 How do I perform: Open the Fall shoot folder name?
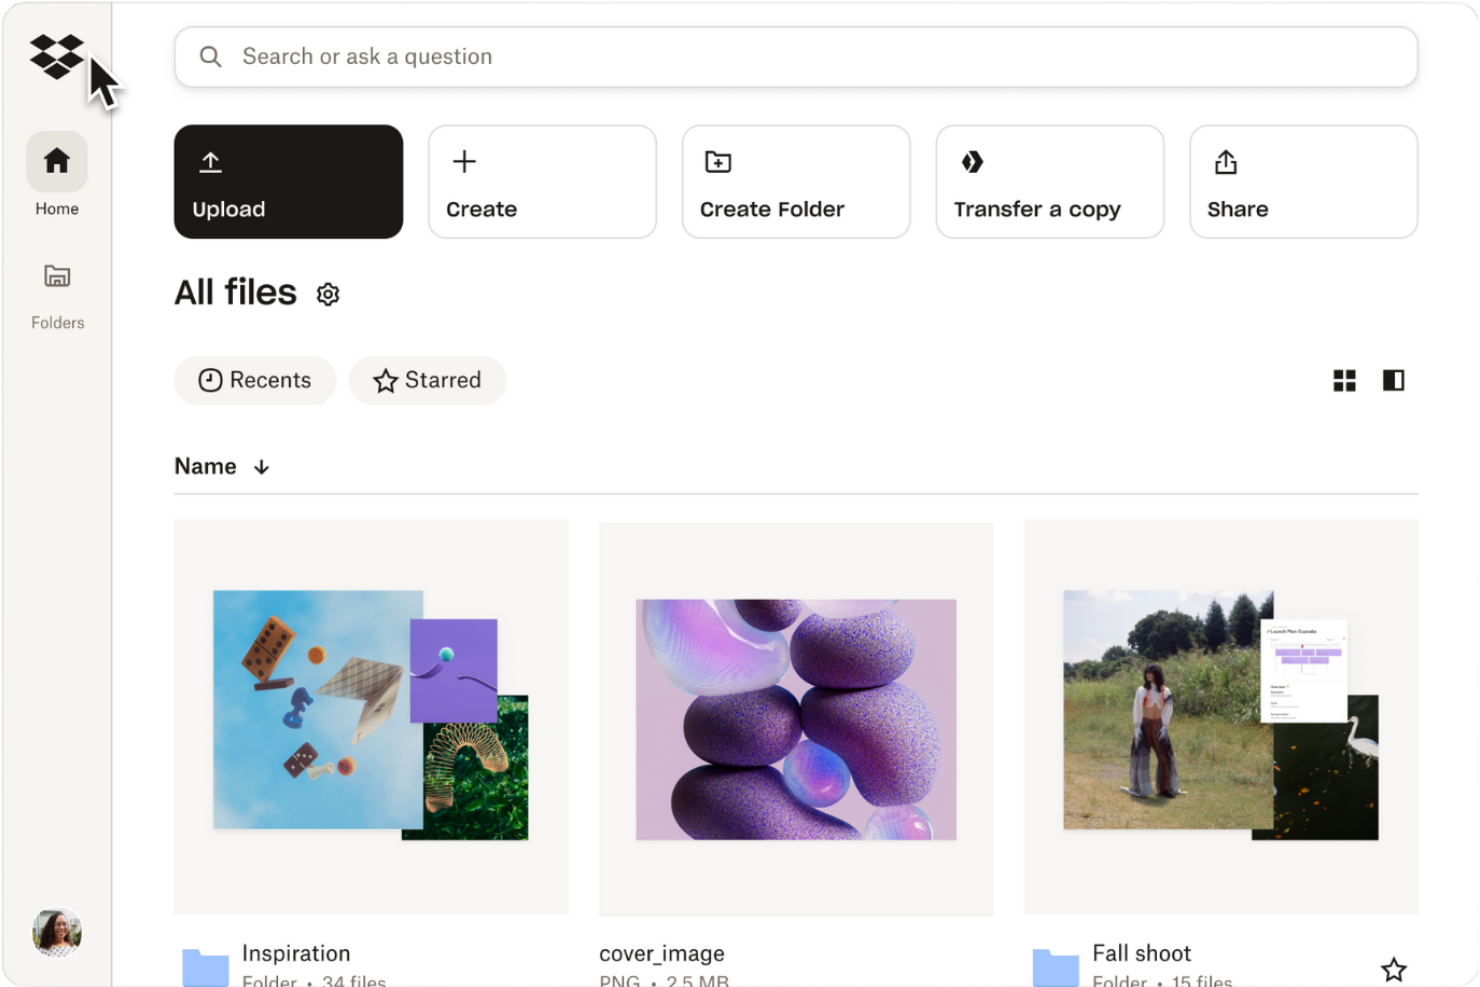1141,953
